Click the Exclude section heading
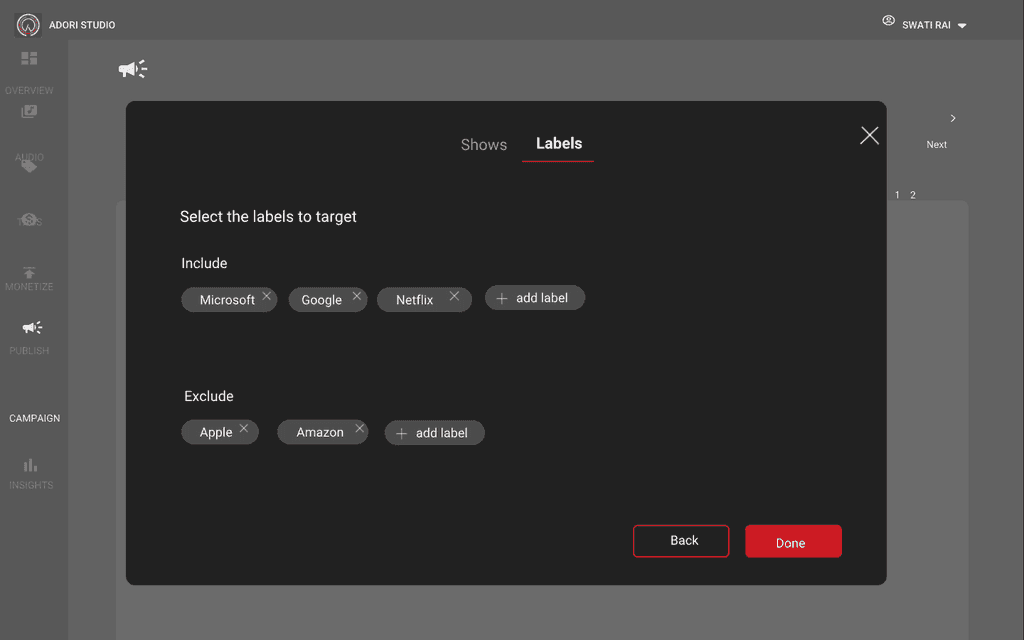 point(209,396)
